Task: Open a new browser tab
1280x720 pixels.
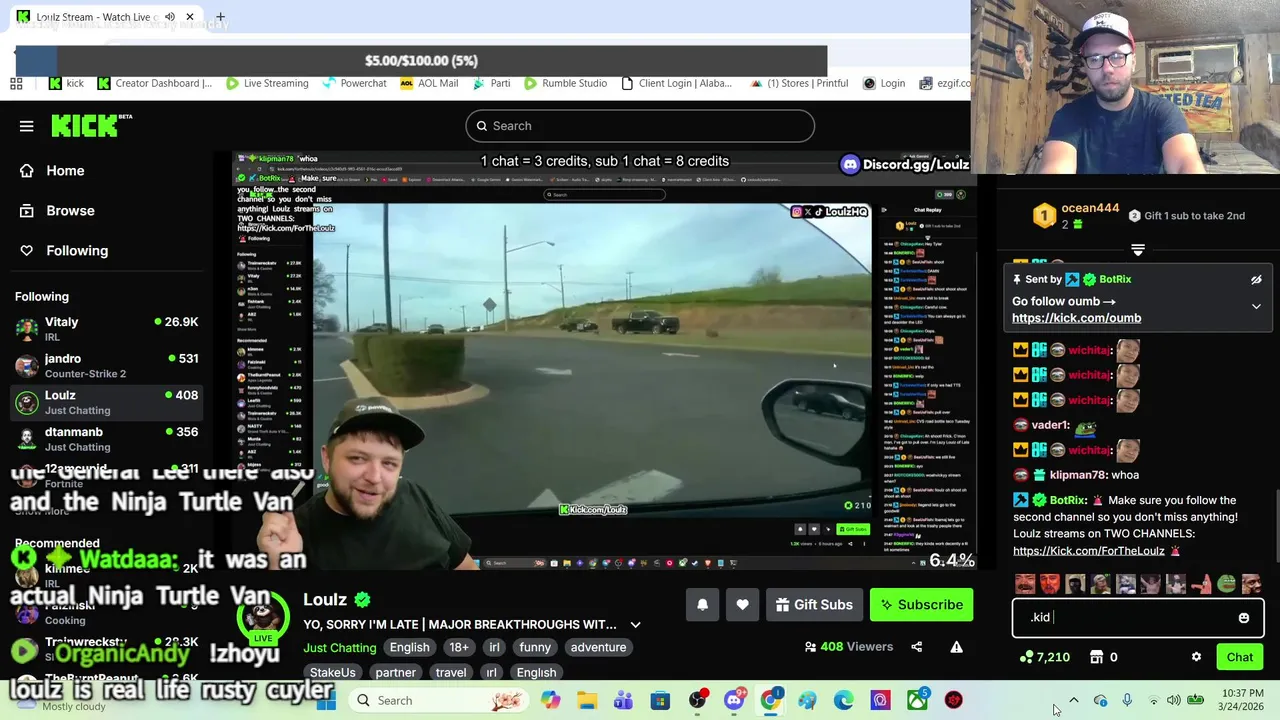Action: point(220,17)
